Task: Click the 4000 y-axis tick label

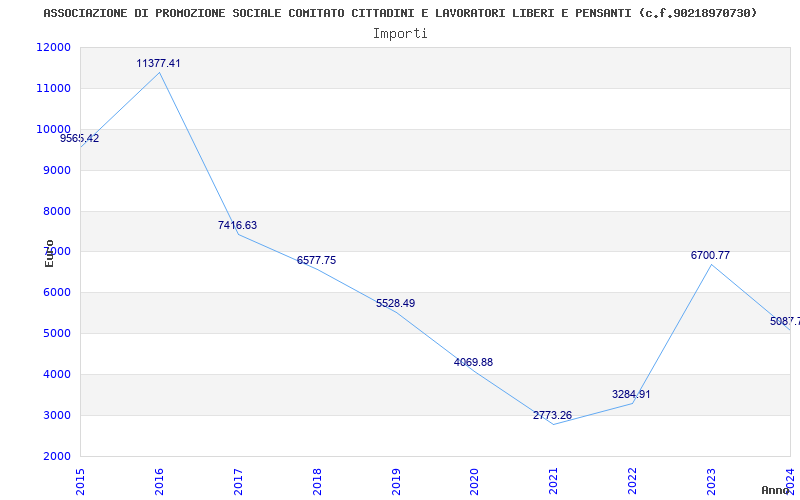Action: click(56, 374)
